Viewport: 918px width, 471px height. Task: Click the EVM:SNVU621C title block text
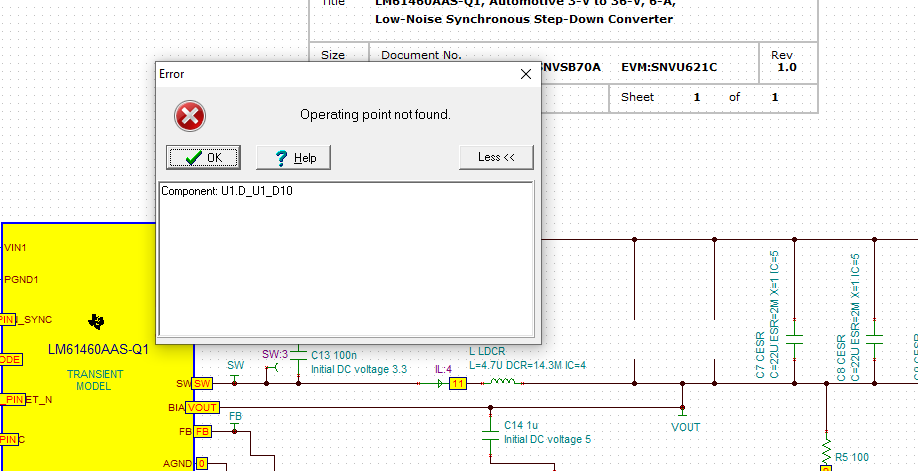(x=669, y=67)
